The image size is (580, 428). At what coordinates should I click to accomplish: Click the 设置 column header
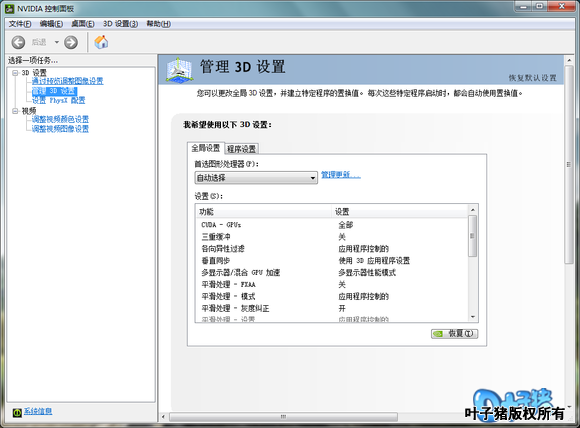[400, 212]
